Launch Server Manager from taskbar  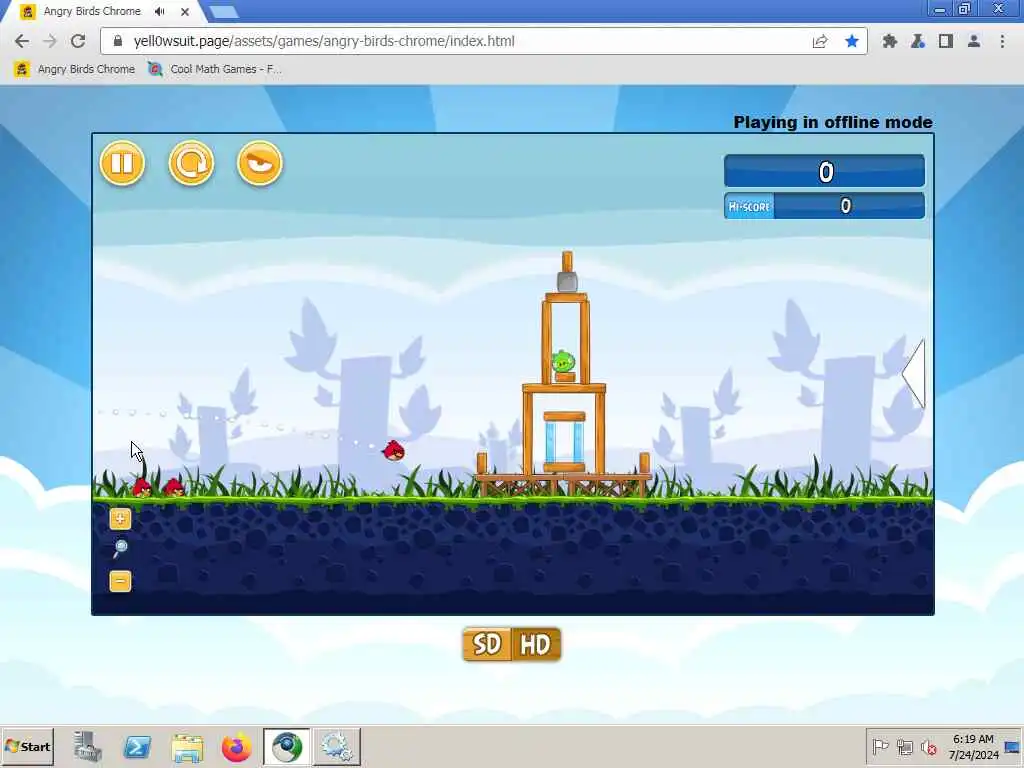[x=88, y=746]
